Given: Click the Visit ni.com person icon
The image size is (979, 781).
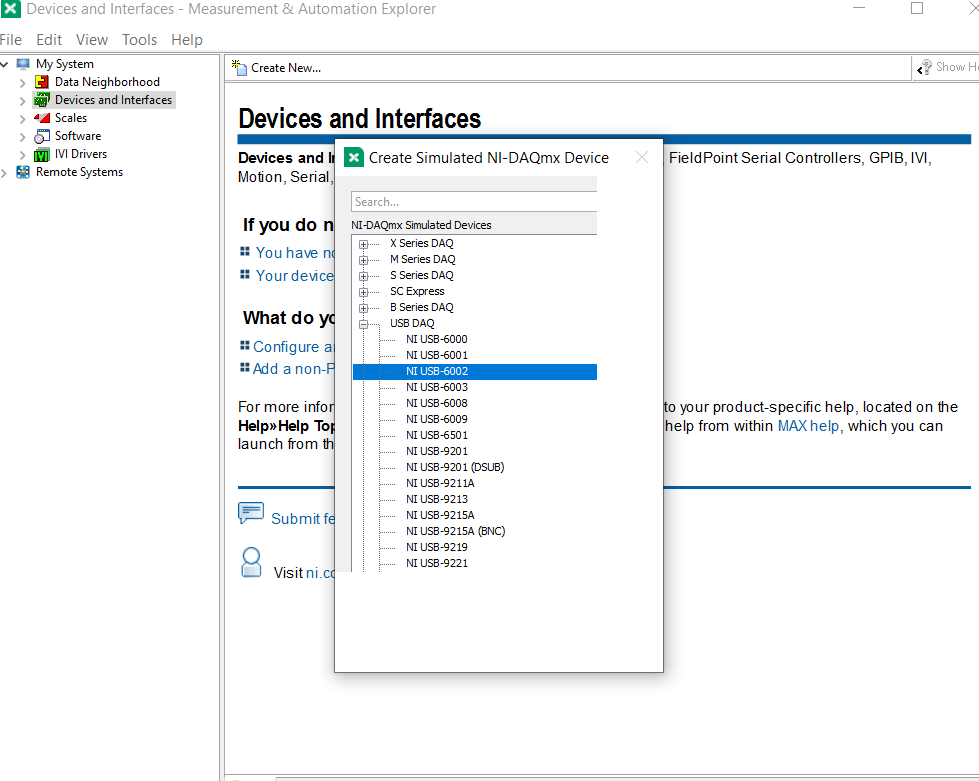Looking at the screenshot, I should (x=252, y=562).
